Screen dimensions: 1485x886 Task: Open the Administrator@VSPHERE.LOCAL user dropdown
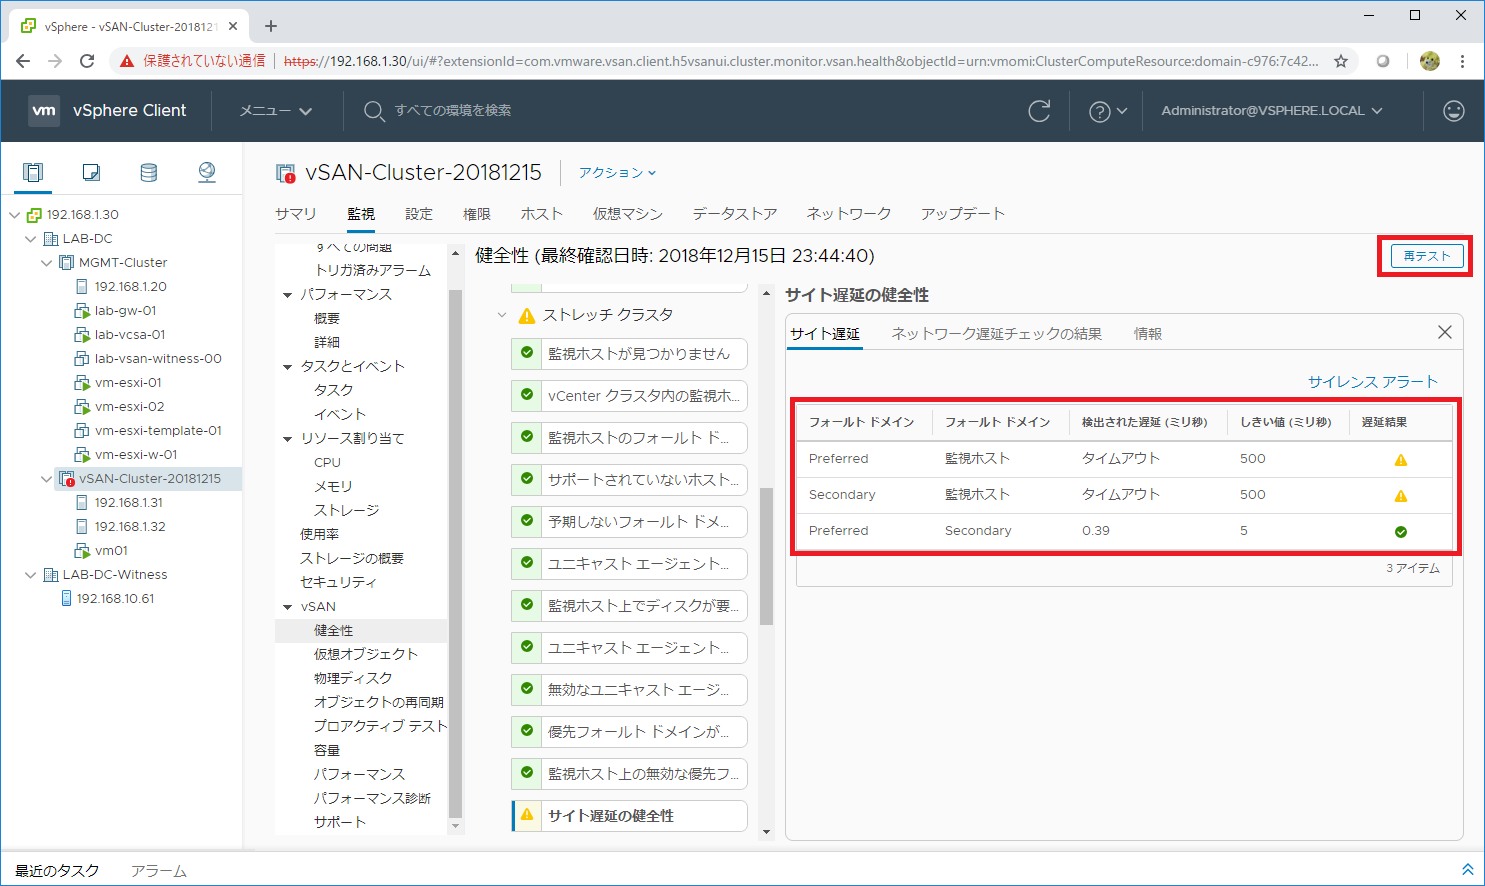1271,111
